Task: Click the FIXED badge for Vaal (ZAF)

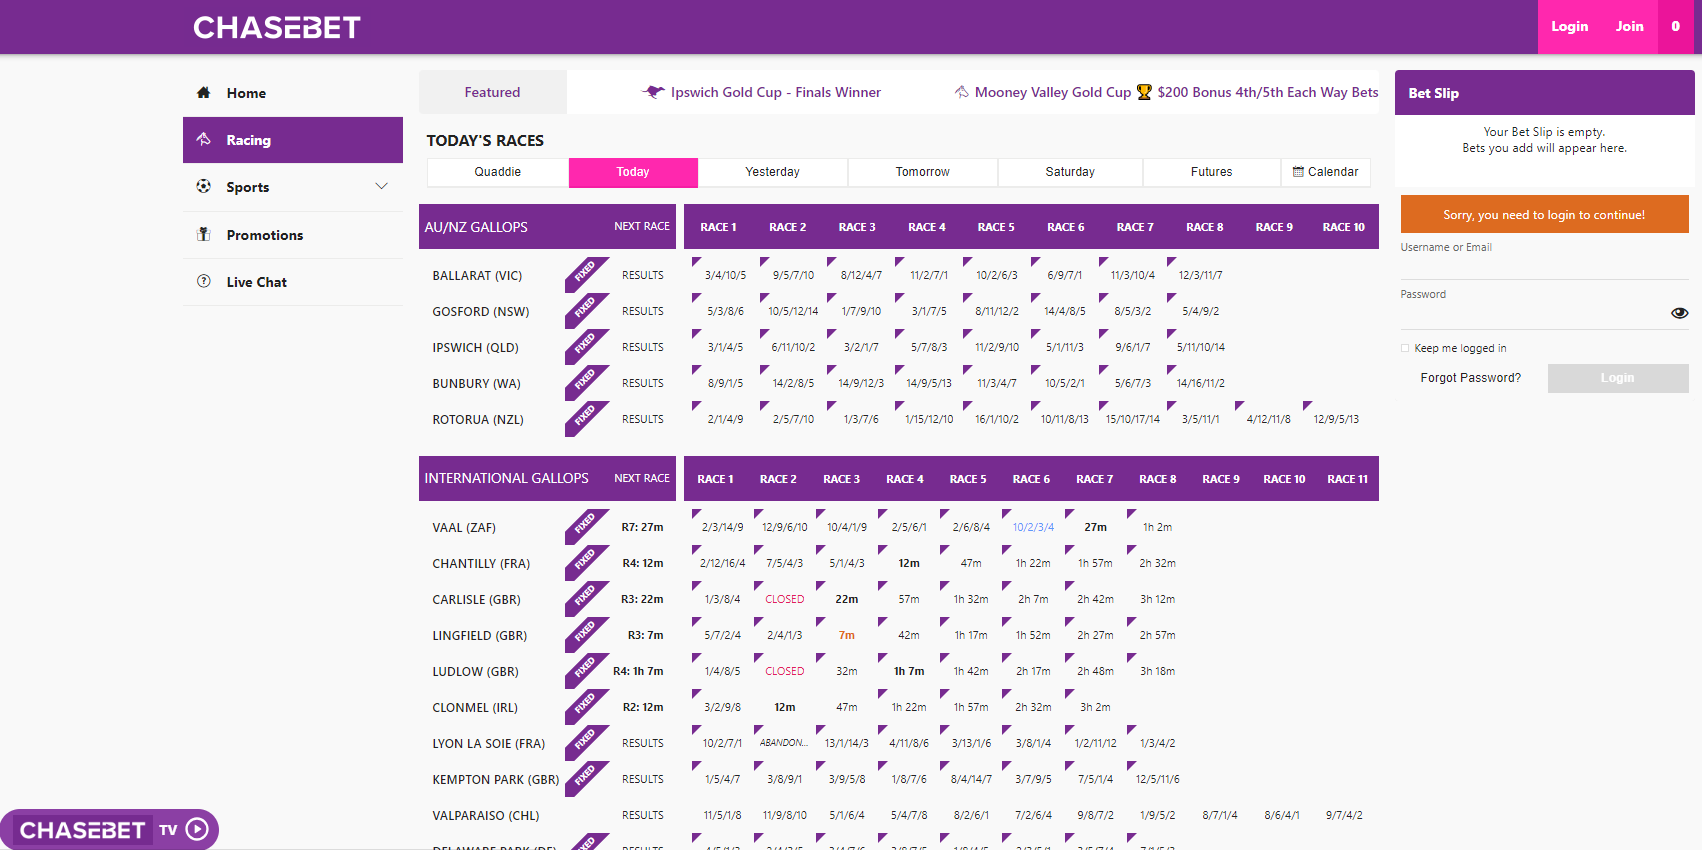Action: point(586,526)
